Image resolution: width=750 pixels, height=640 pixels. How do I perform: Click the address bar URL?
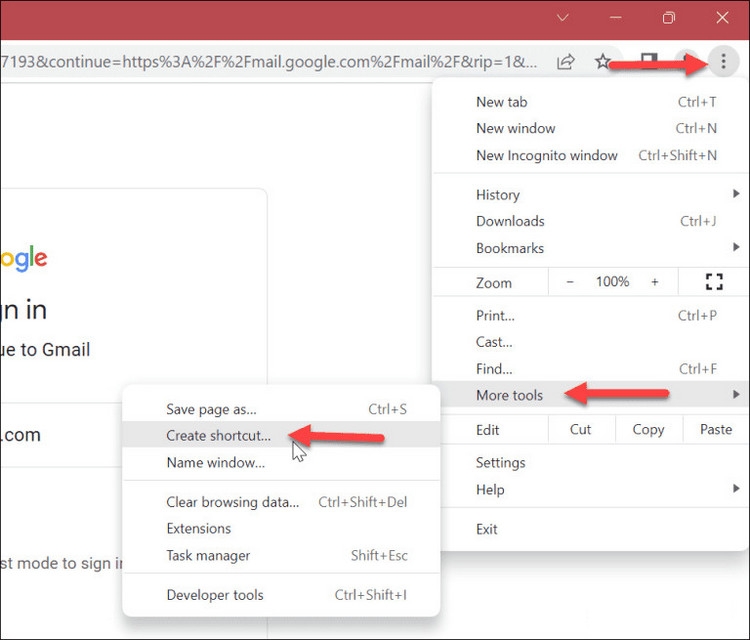[x=269, y=62]
